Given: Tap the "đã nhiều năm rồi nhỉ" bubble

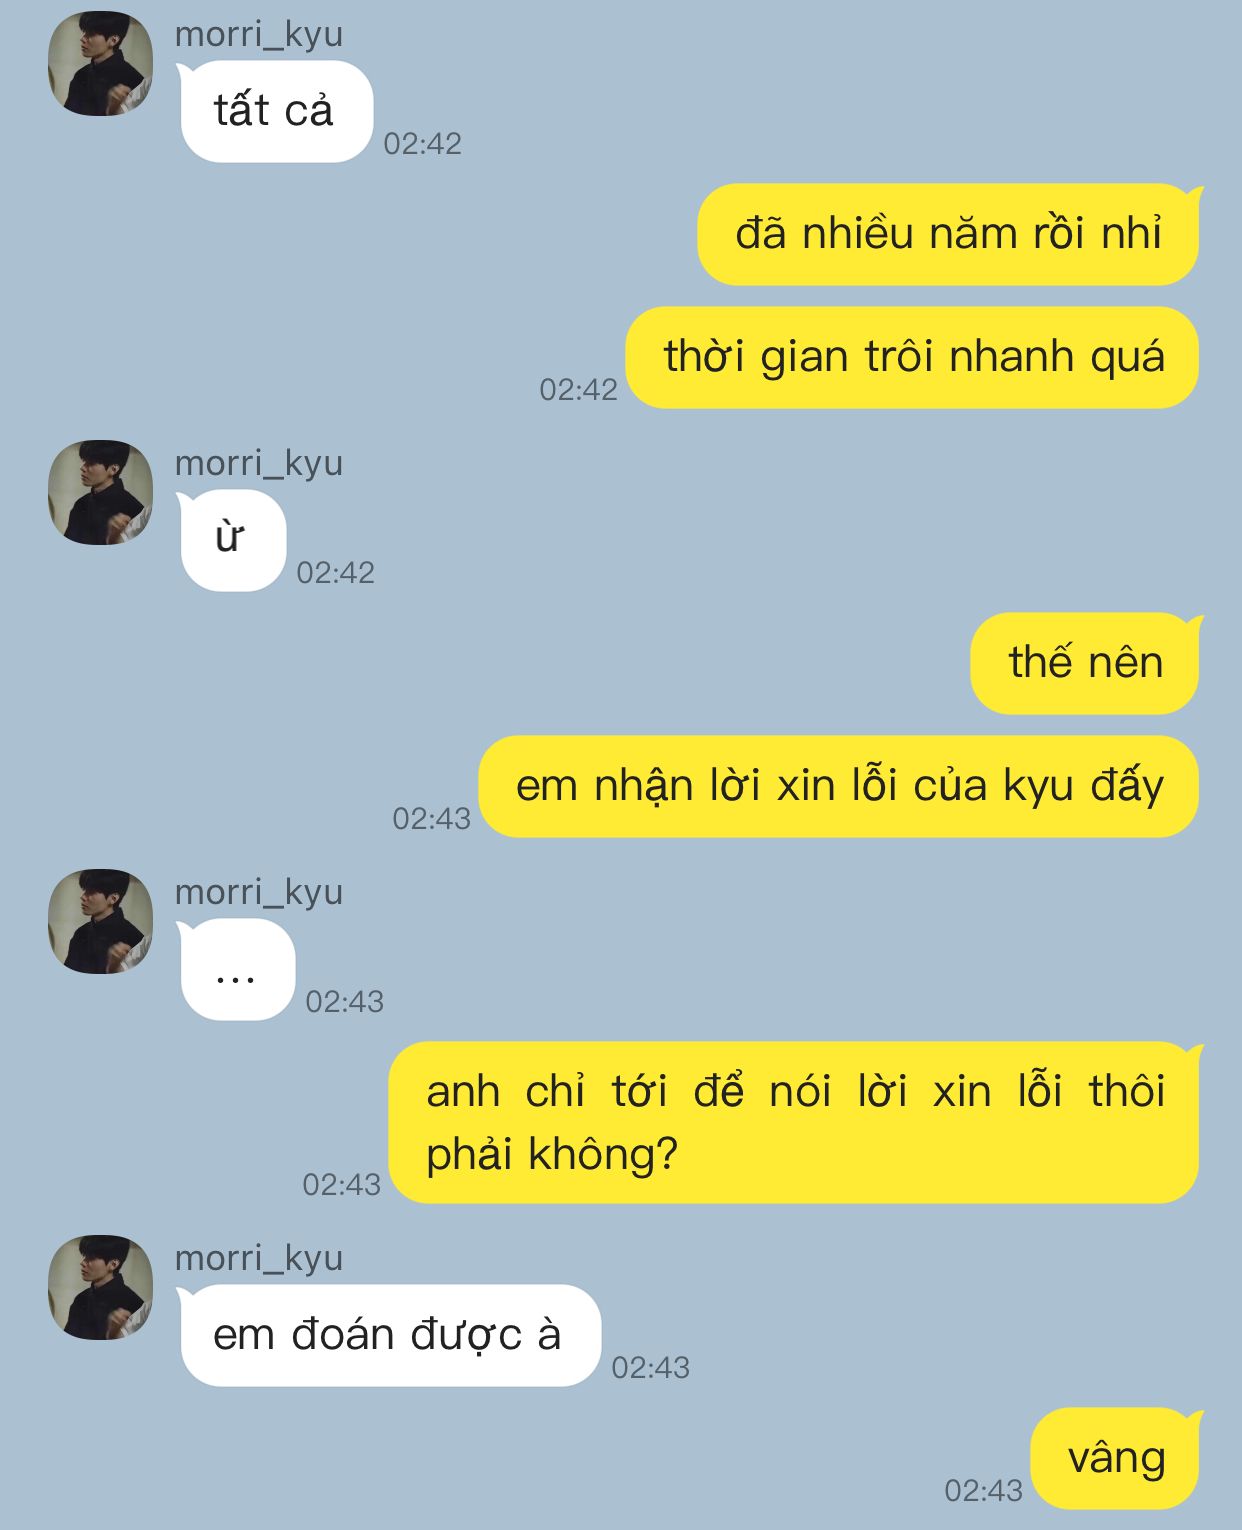Looking at the screenshot, I should point(948,234).
